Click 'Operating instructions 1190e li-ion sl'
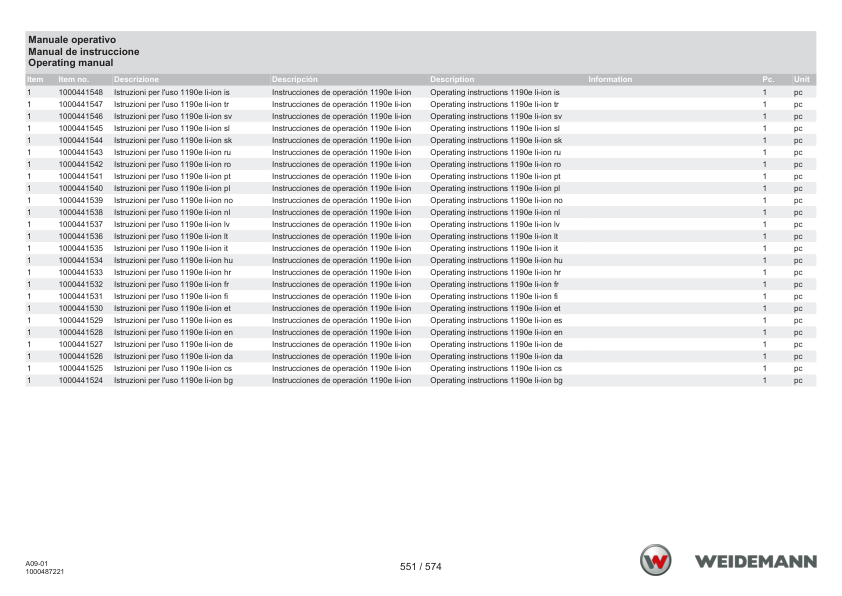This screenshot has height=596, width=842. pyautogui.click(x=495, y=128)
